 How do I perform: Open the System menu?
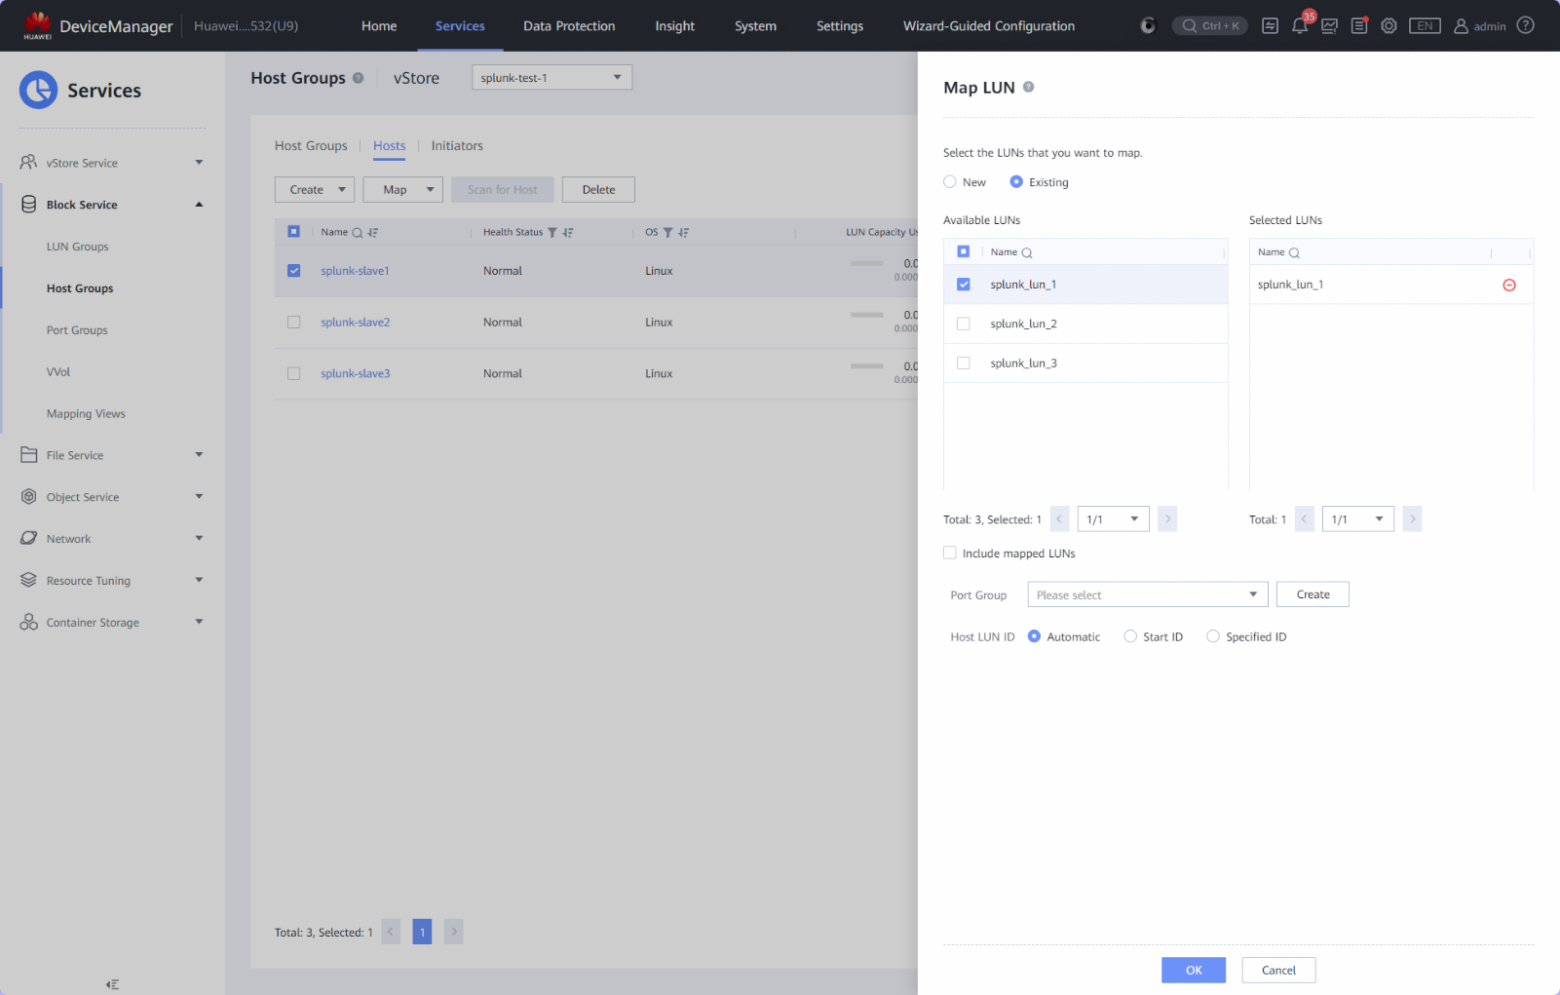pyautogui.click(x=755, y=26)
